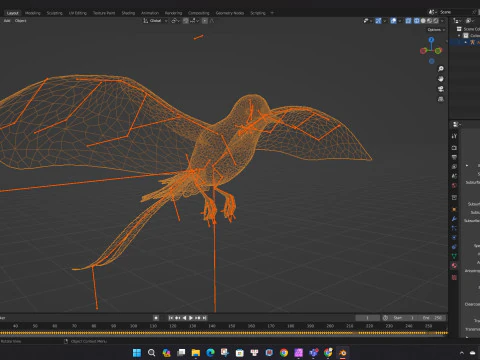
Task: Select the Scene Collection row in outliner
Action: click(468, 29)
